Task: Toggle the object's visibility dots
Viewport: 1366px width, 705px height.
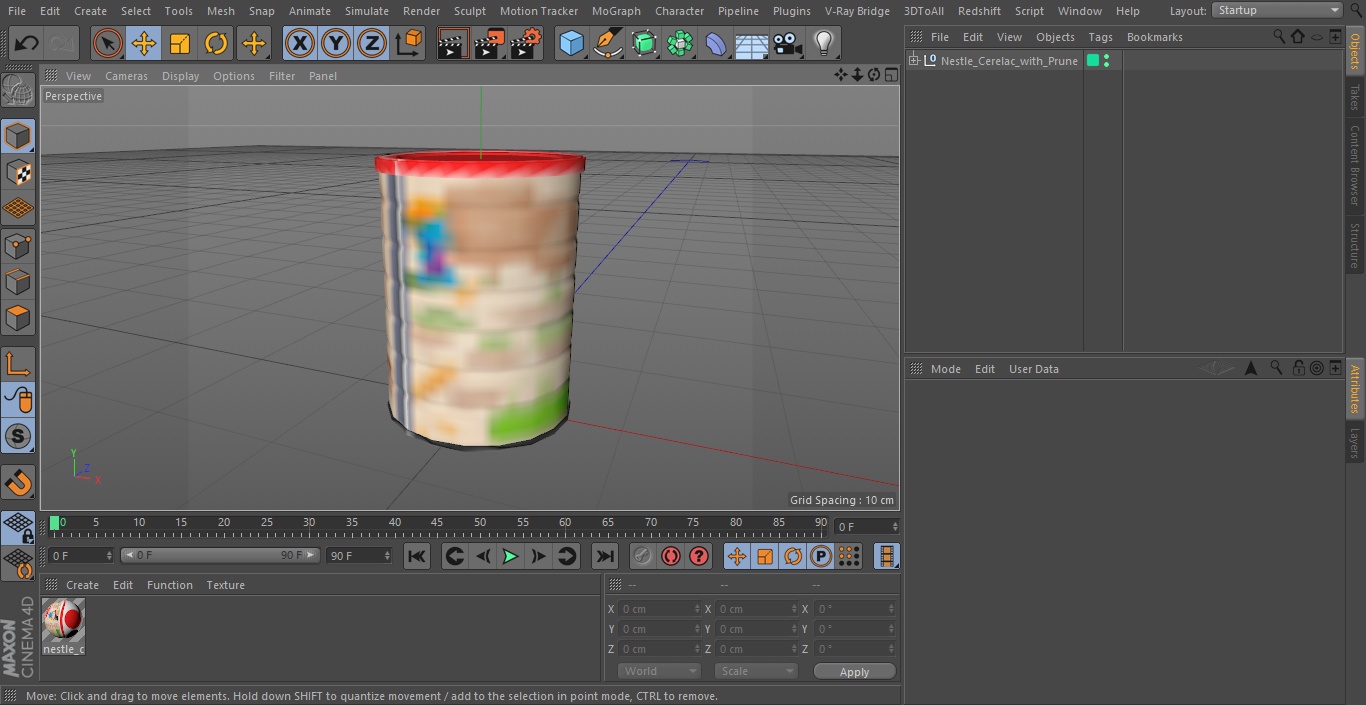Action: [x=1106, y=61]
